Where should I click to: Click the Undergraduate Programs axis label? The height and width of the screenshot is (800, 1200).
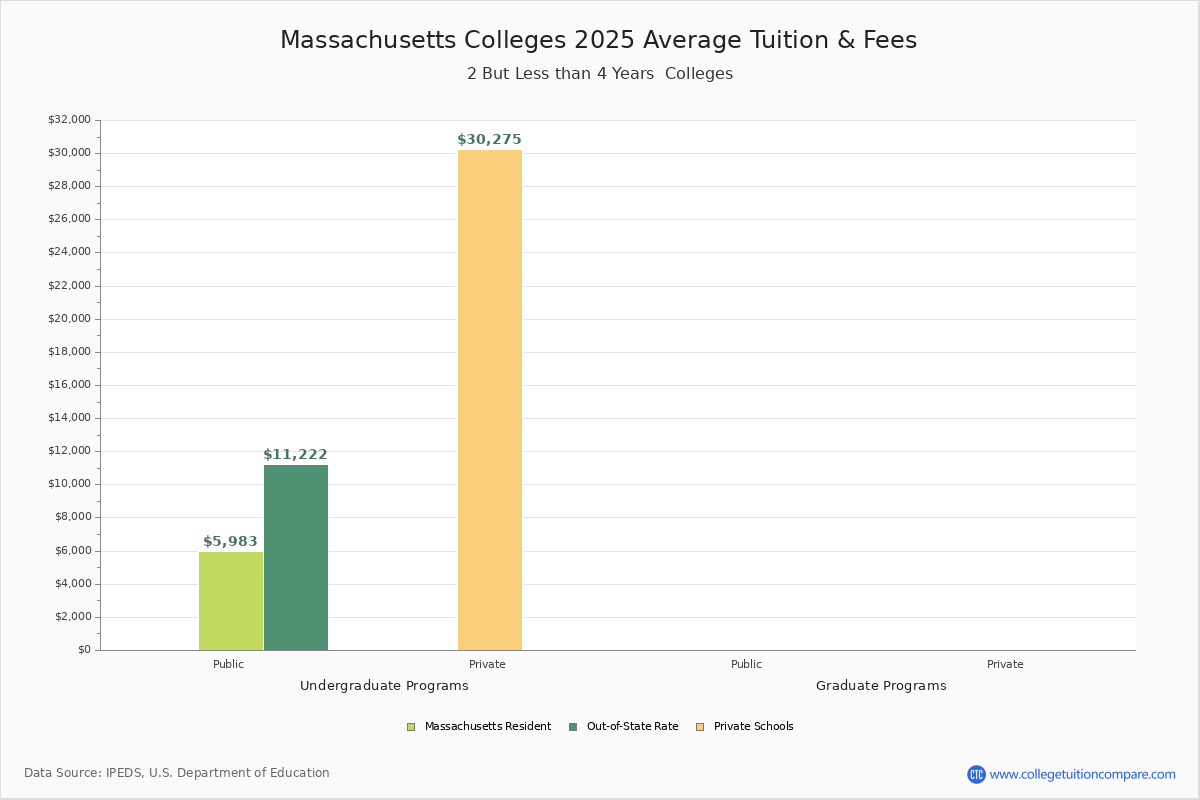(x=384, y=686)
